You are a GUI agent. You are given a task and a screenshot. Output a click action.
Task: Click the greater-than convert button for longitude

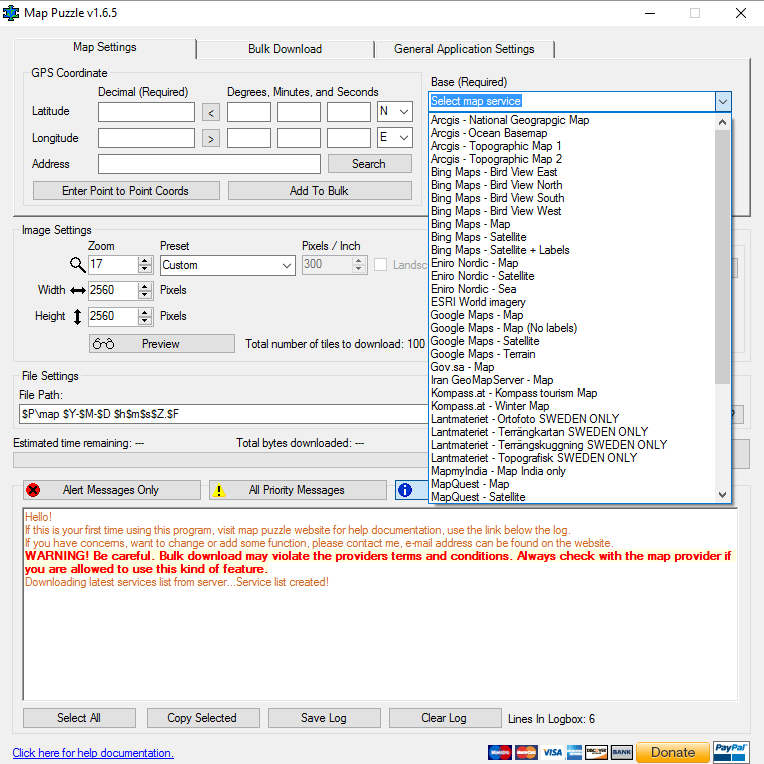click(210, 139)
